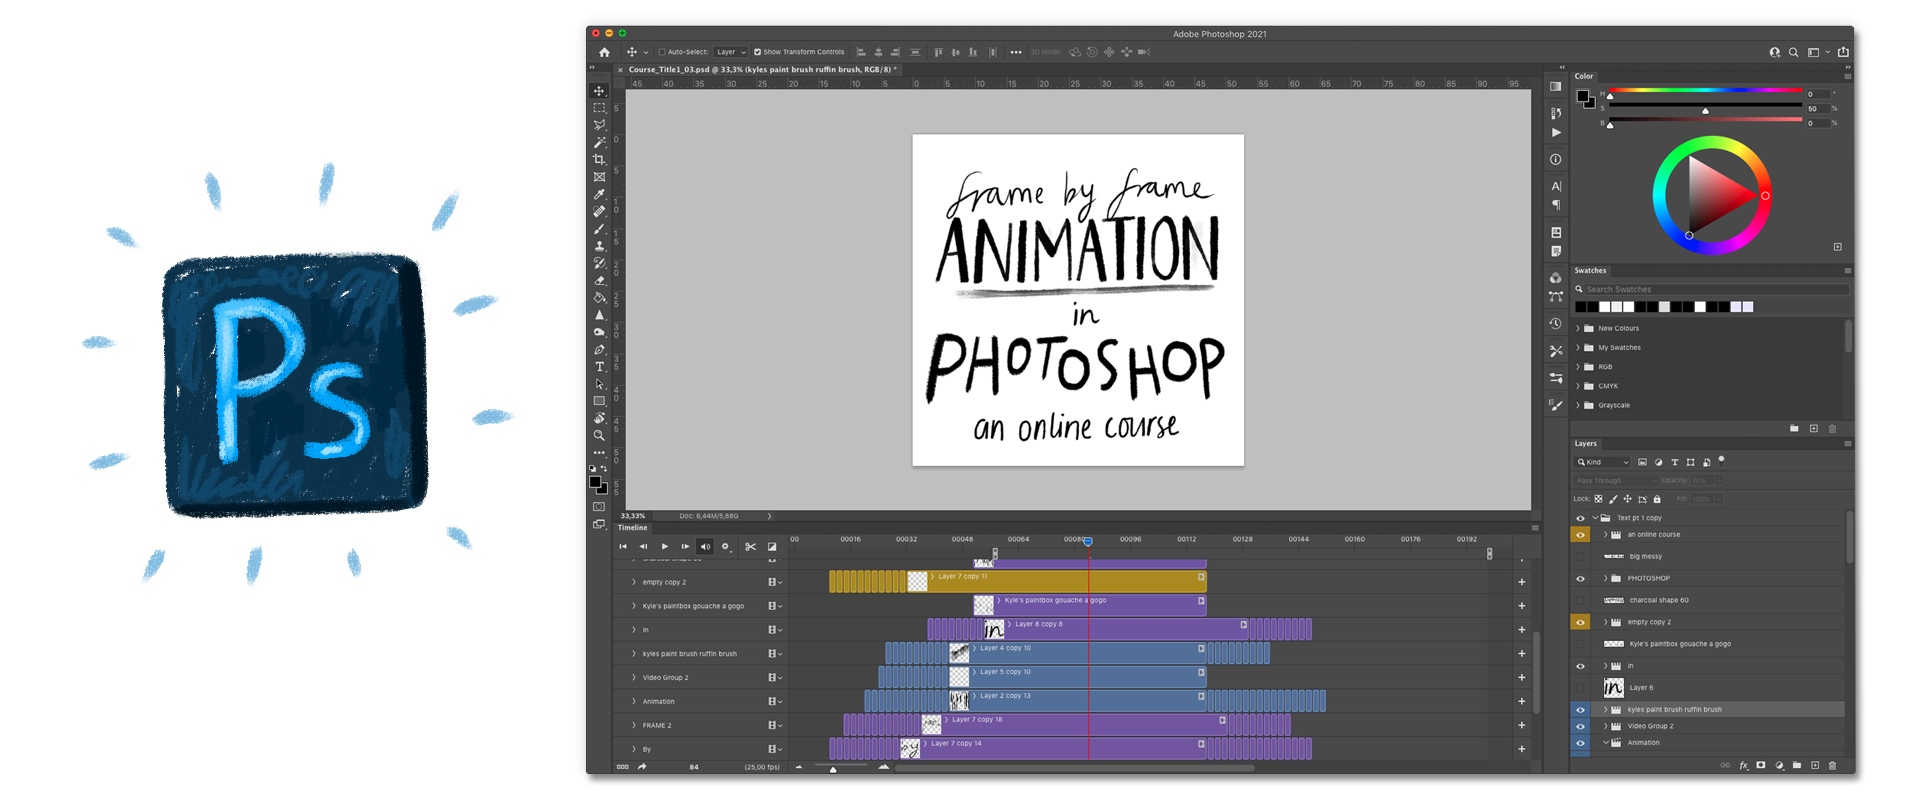The height and width of the screenshot is (808, 1920).
Task: Expand the 'empty copy 2' timeline track
Action: (x=633, y=582)
